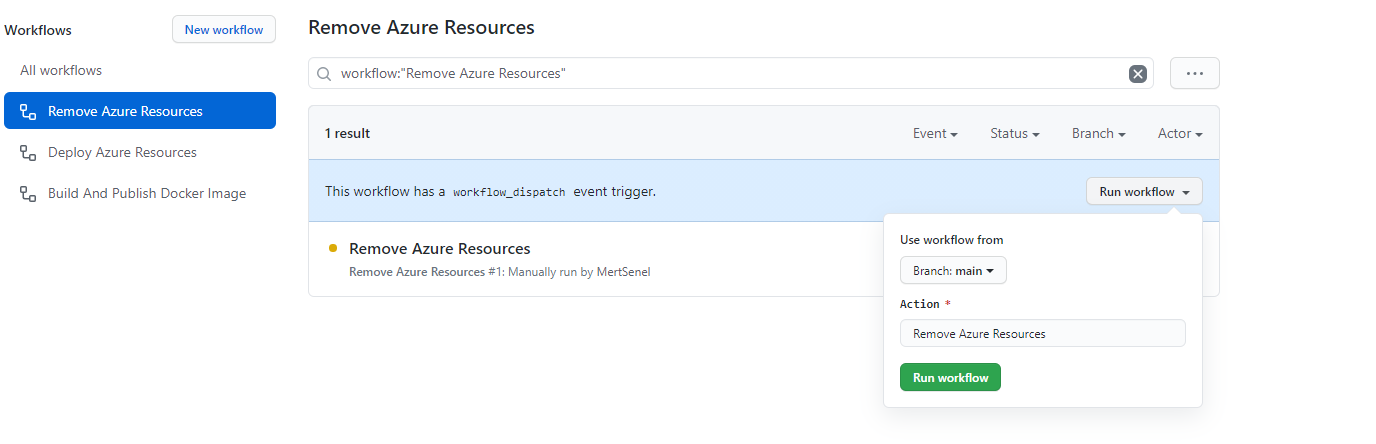Click the green Run workflow button
Image resolution: width=1376 pixels, height=444 pixels.
[x=950, y=377]
